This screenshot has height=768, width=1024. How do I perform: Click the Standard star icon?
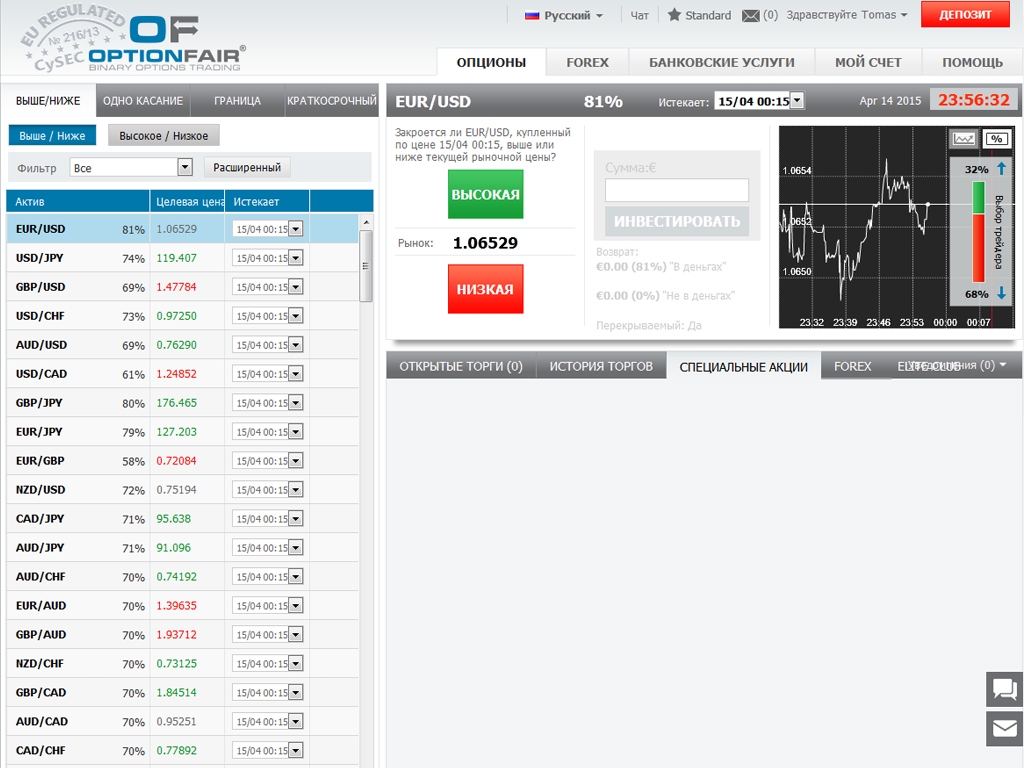pos(674,15)
